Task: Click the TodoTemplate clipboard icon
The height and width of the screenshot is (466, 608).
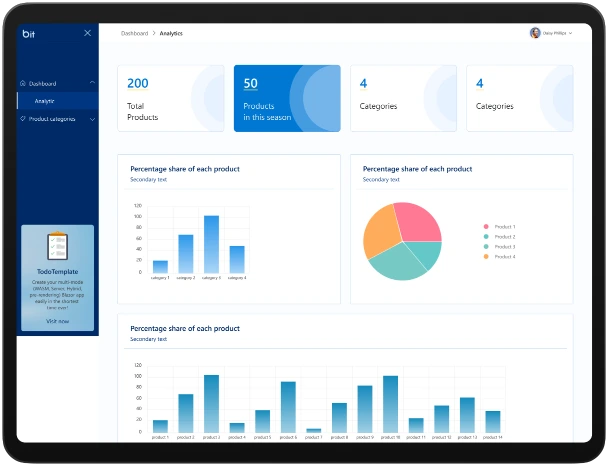Action: pyautogui.click(x=57, y=247)
